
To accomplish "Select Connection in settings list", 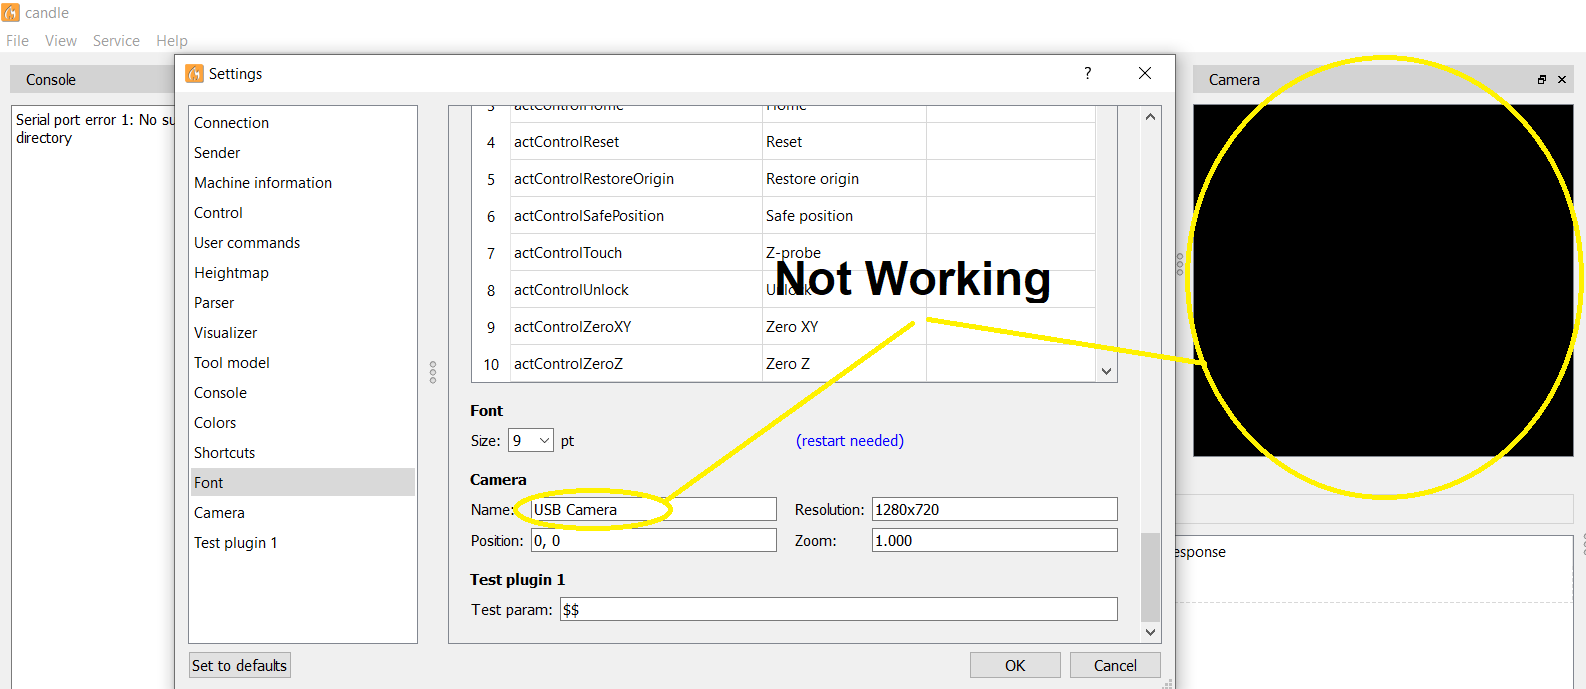I will (302, 123).
